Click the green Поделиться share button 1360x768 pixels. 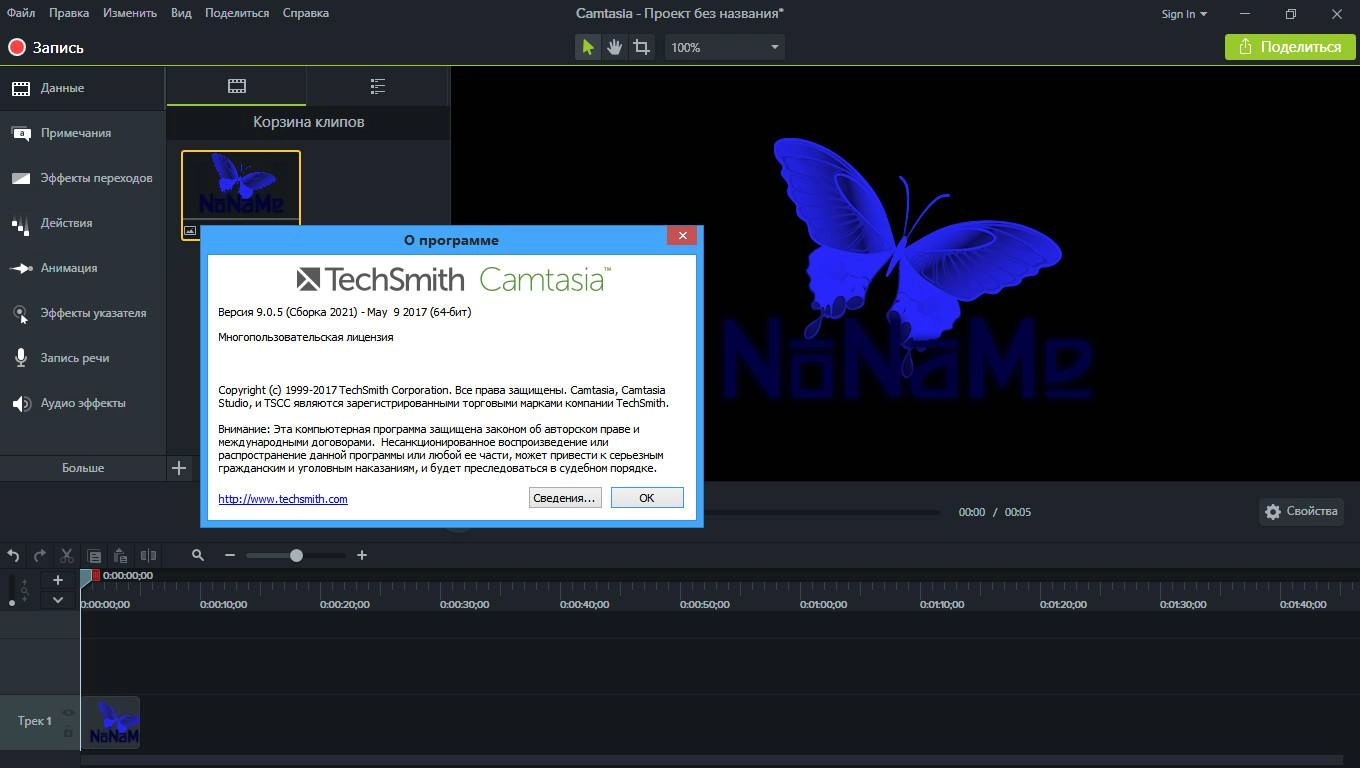coord(1290,47)
